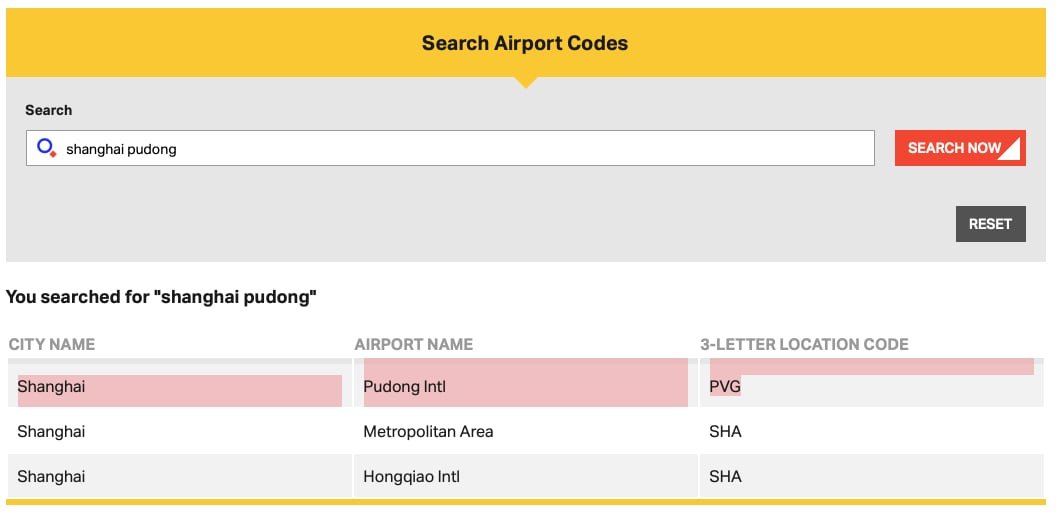Click the Search Airport Codes heading
Screen dimensions: 1059x516
click(525, 43)
